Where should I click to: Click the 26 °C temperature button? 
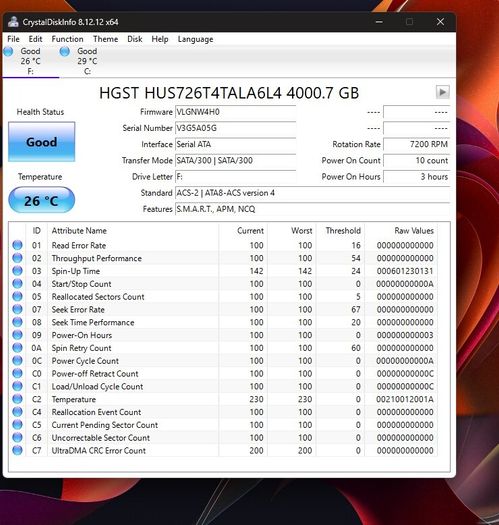click(42, 200)
